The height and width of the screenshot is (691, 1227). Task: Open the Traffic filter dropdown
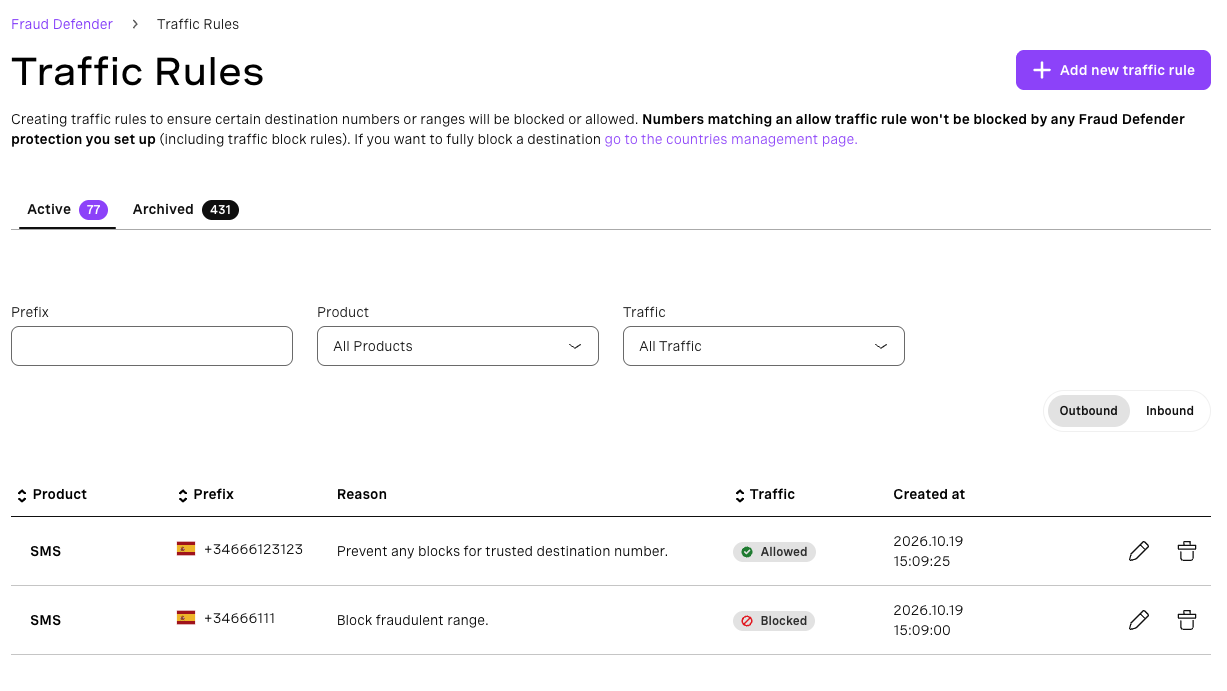764,346
